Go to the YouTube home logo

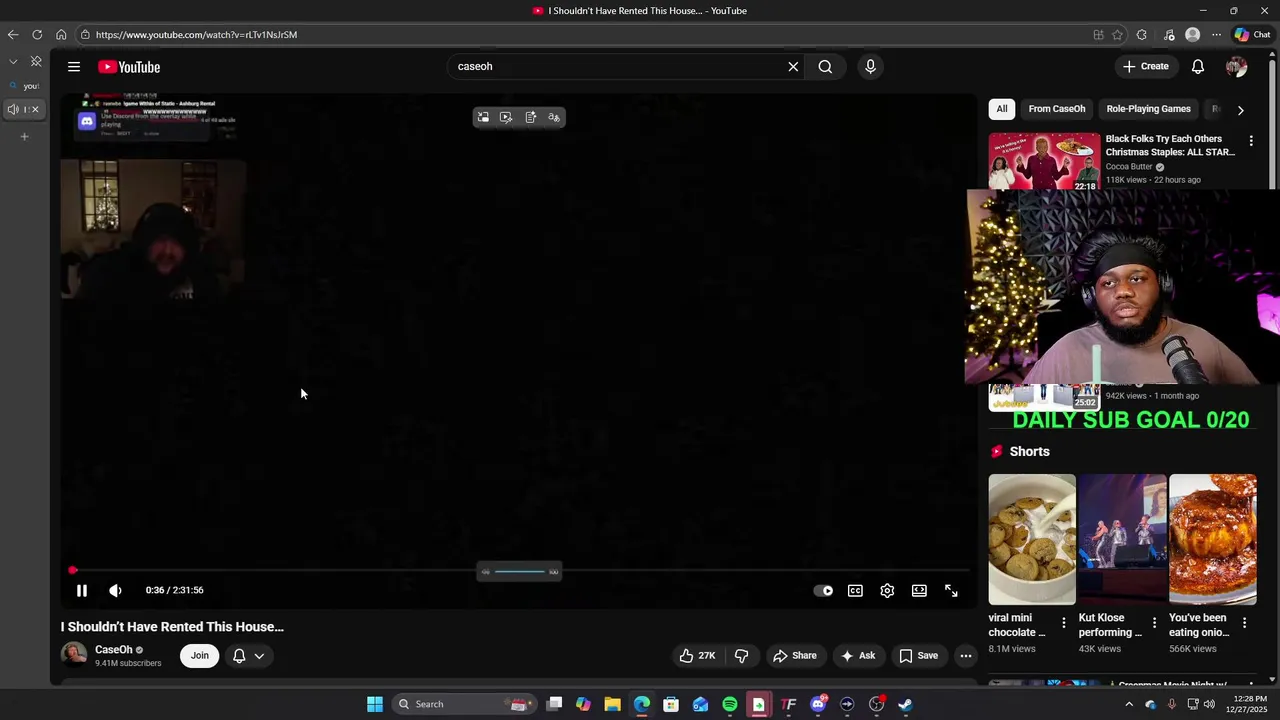[129, 67]
